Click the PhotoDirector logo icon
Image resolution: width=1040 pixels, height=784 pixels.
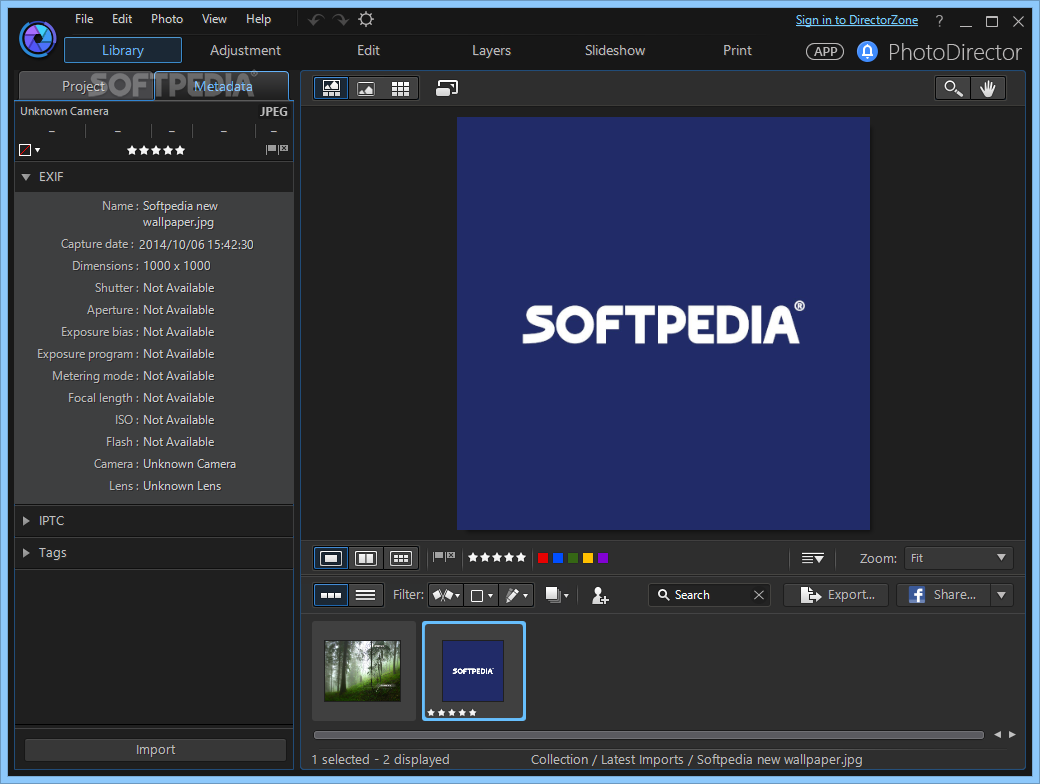[x=38, y=38]
